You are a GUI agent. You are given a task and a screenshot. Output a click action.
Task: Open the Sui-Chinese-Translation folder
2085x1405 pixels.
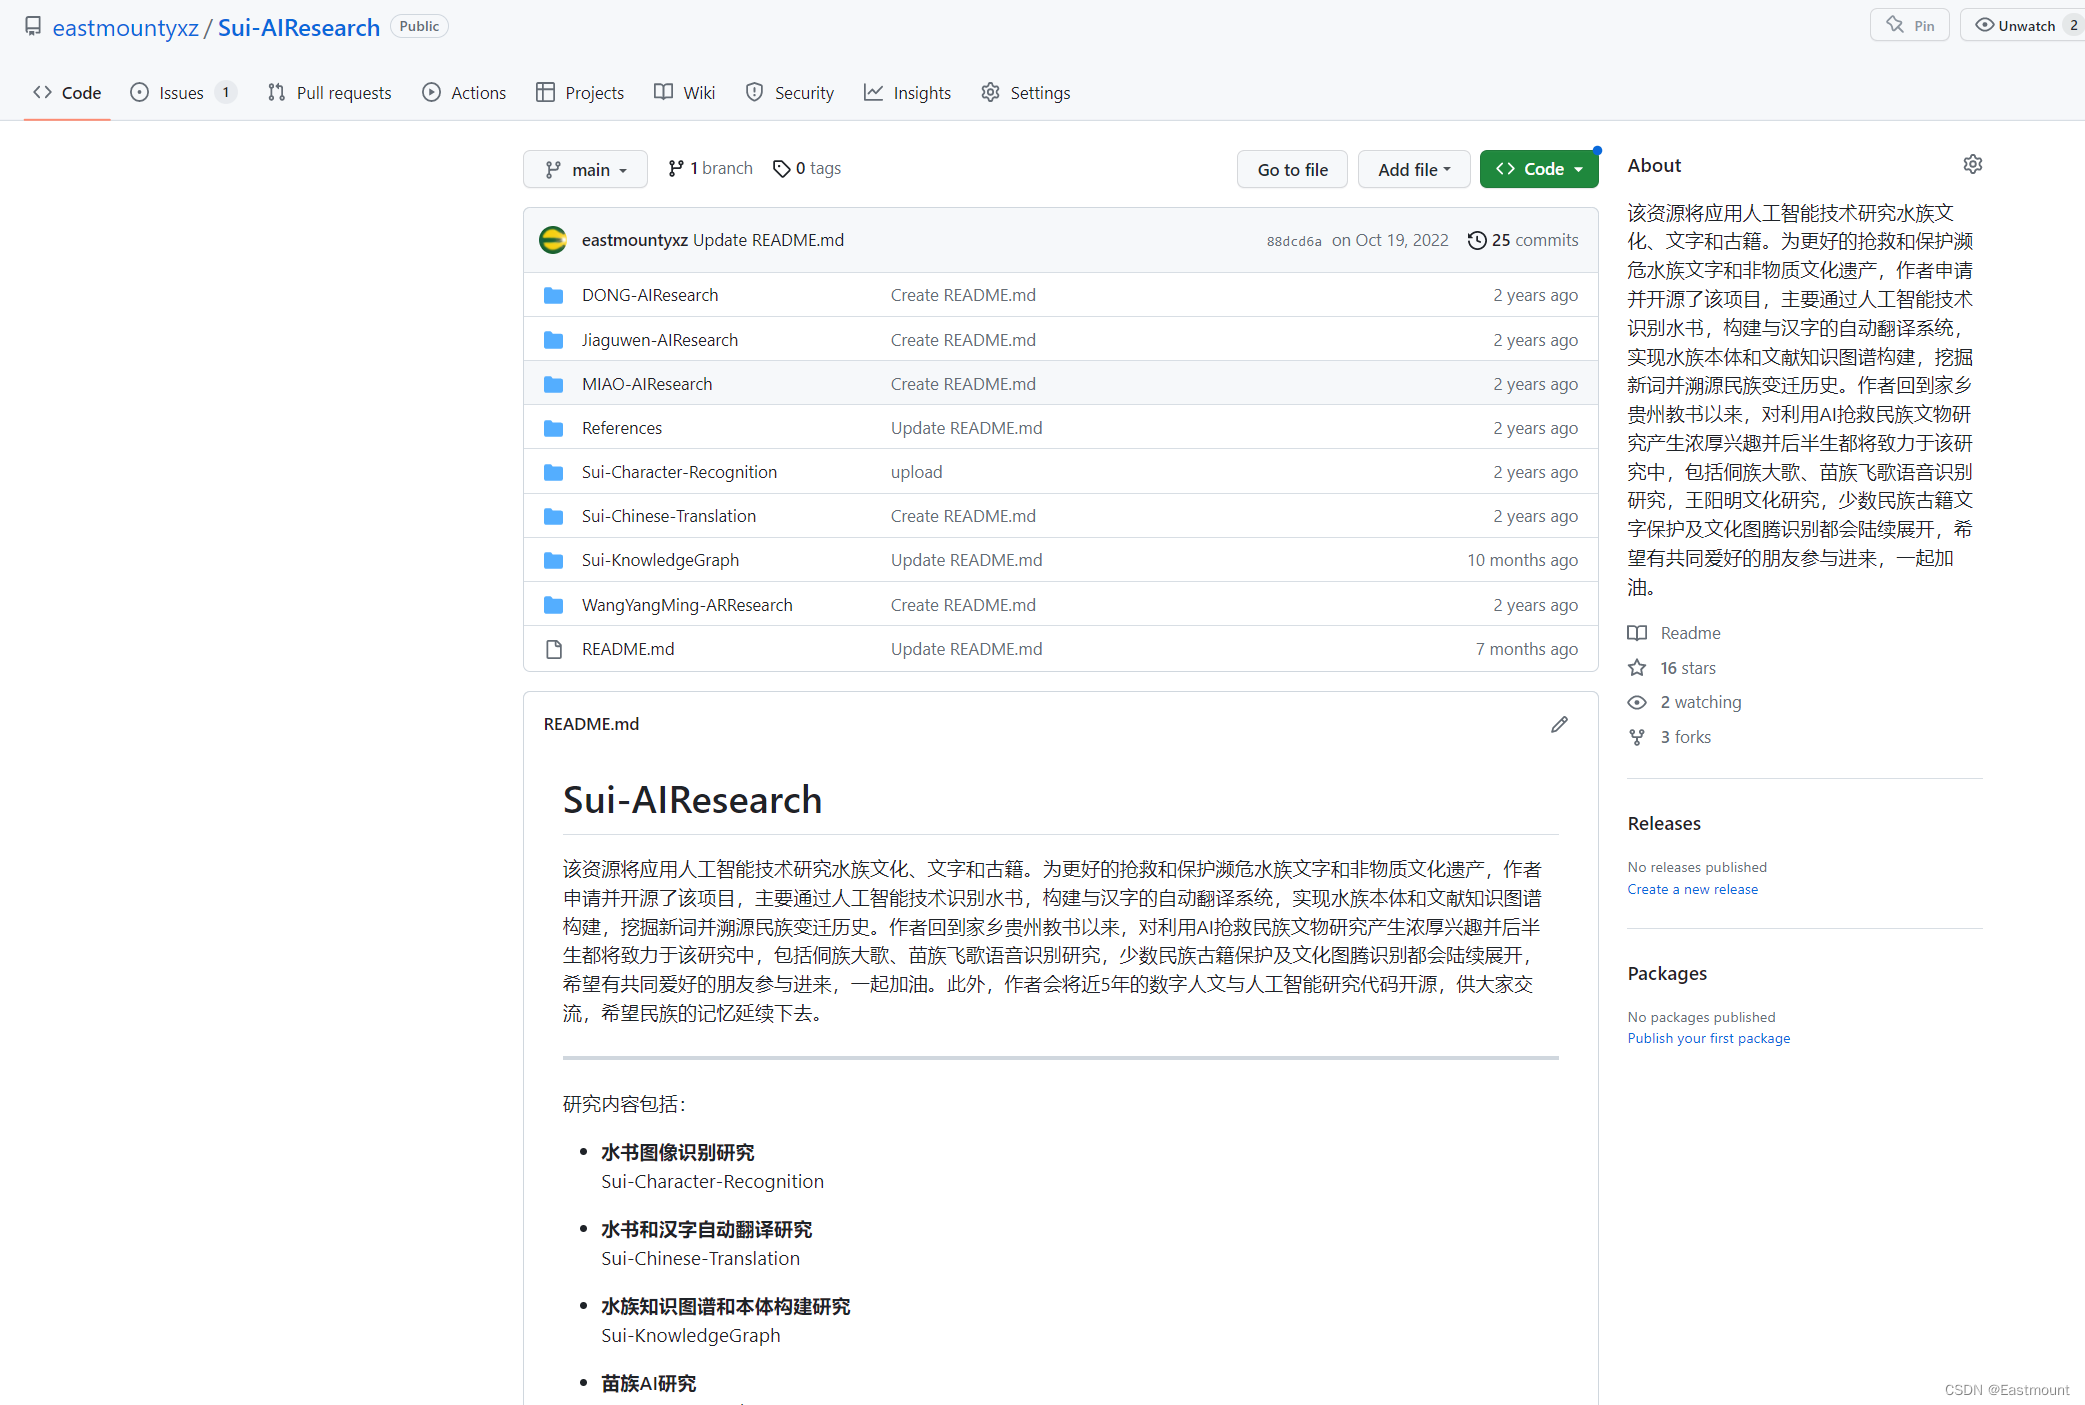(x=669, y=516)
